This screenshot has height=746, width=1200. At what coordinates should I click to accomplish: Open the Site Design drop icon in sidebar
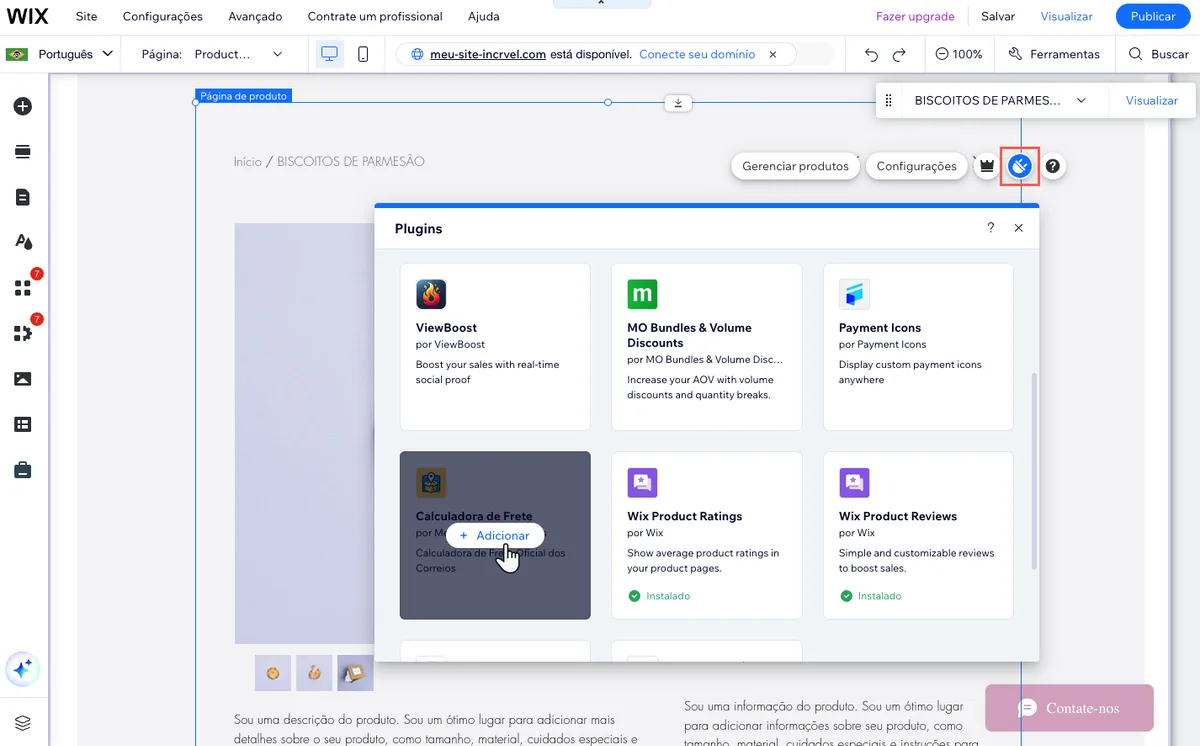[22, 242]
